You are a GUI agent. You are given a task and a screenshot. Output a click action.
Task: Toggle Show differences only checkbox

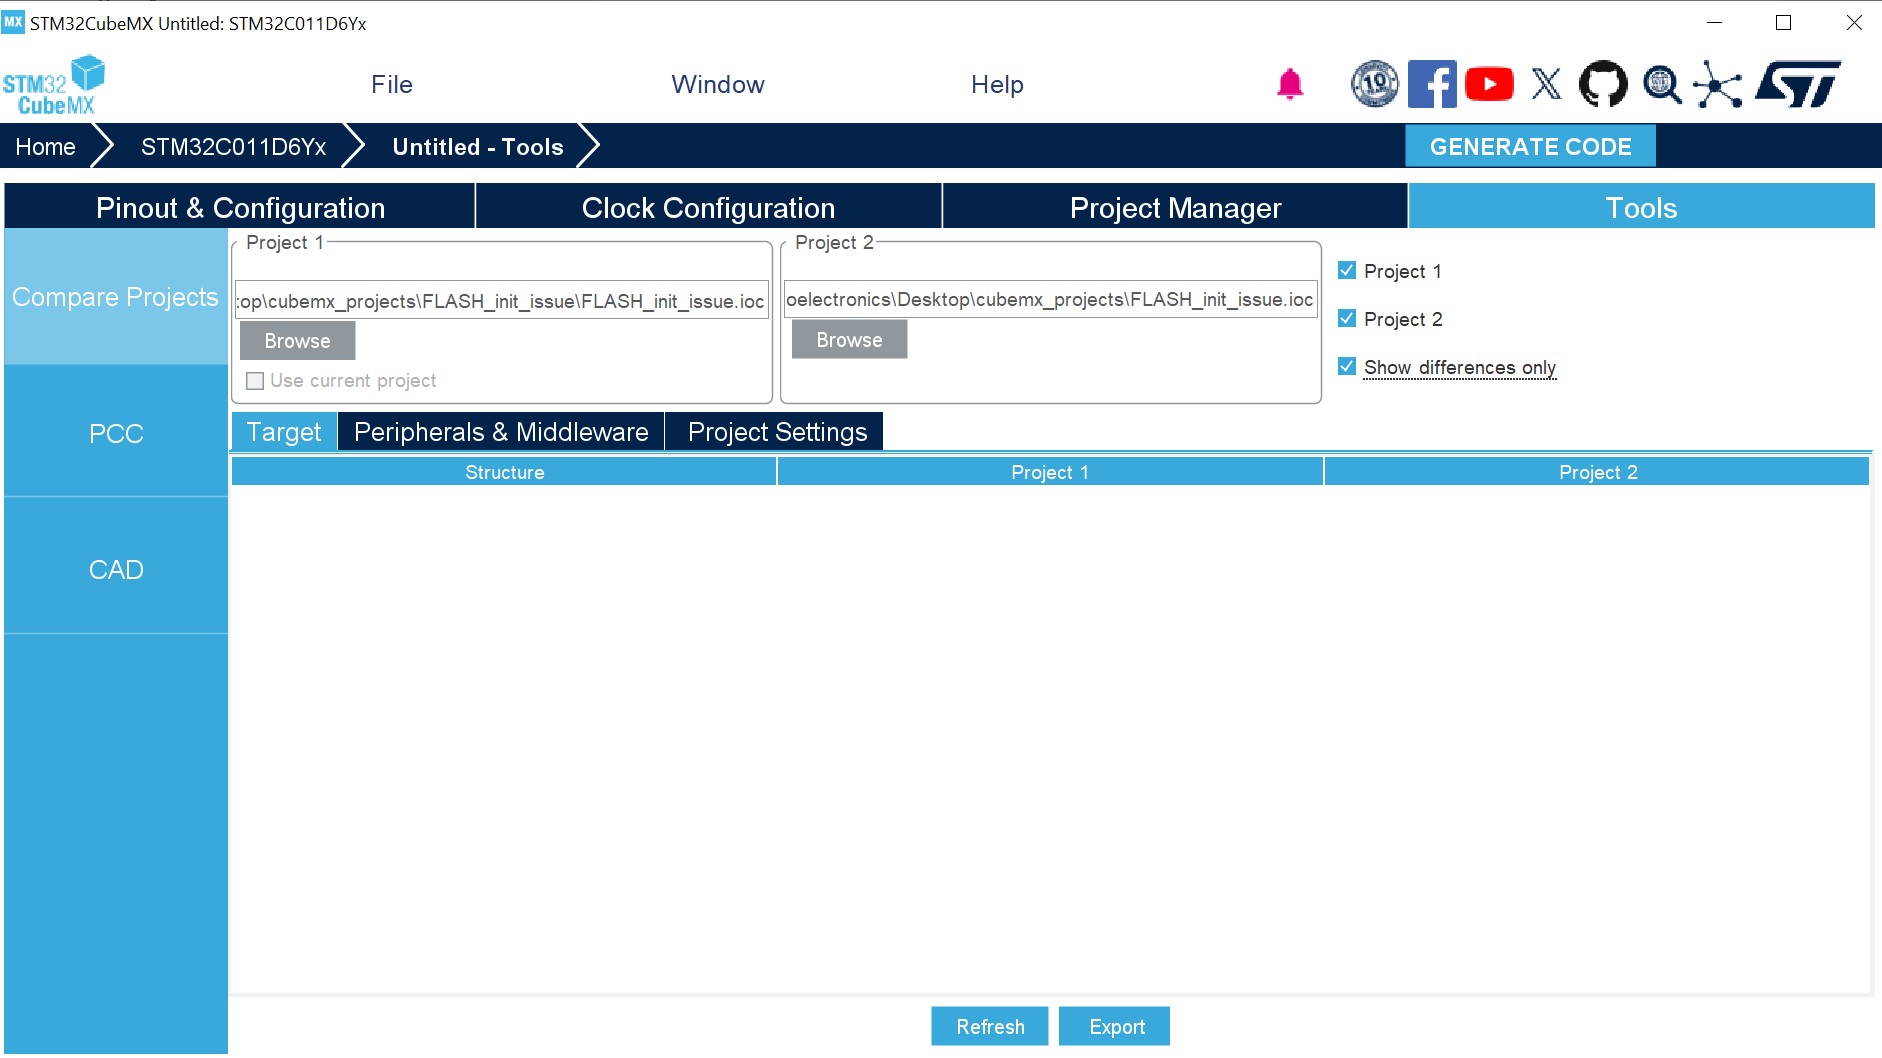point(1347,366)
